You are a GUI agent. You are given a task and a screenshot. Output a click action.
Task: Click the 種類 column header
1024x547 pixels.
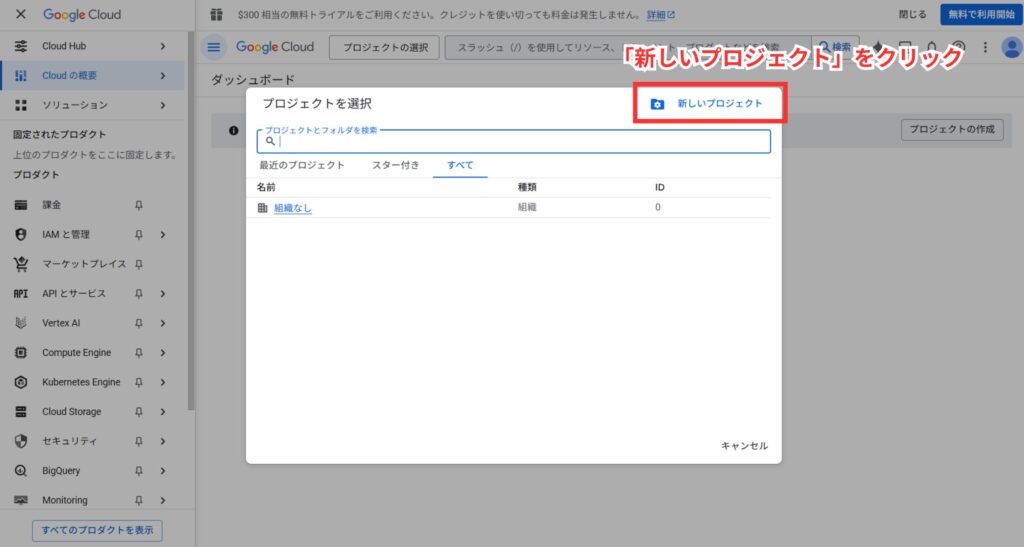[x=527, y=187]
